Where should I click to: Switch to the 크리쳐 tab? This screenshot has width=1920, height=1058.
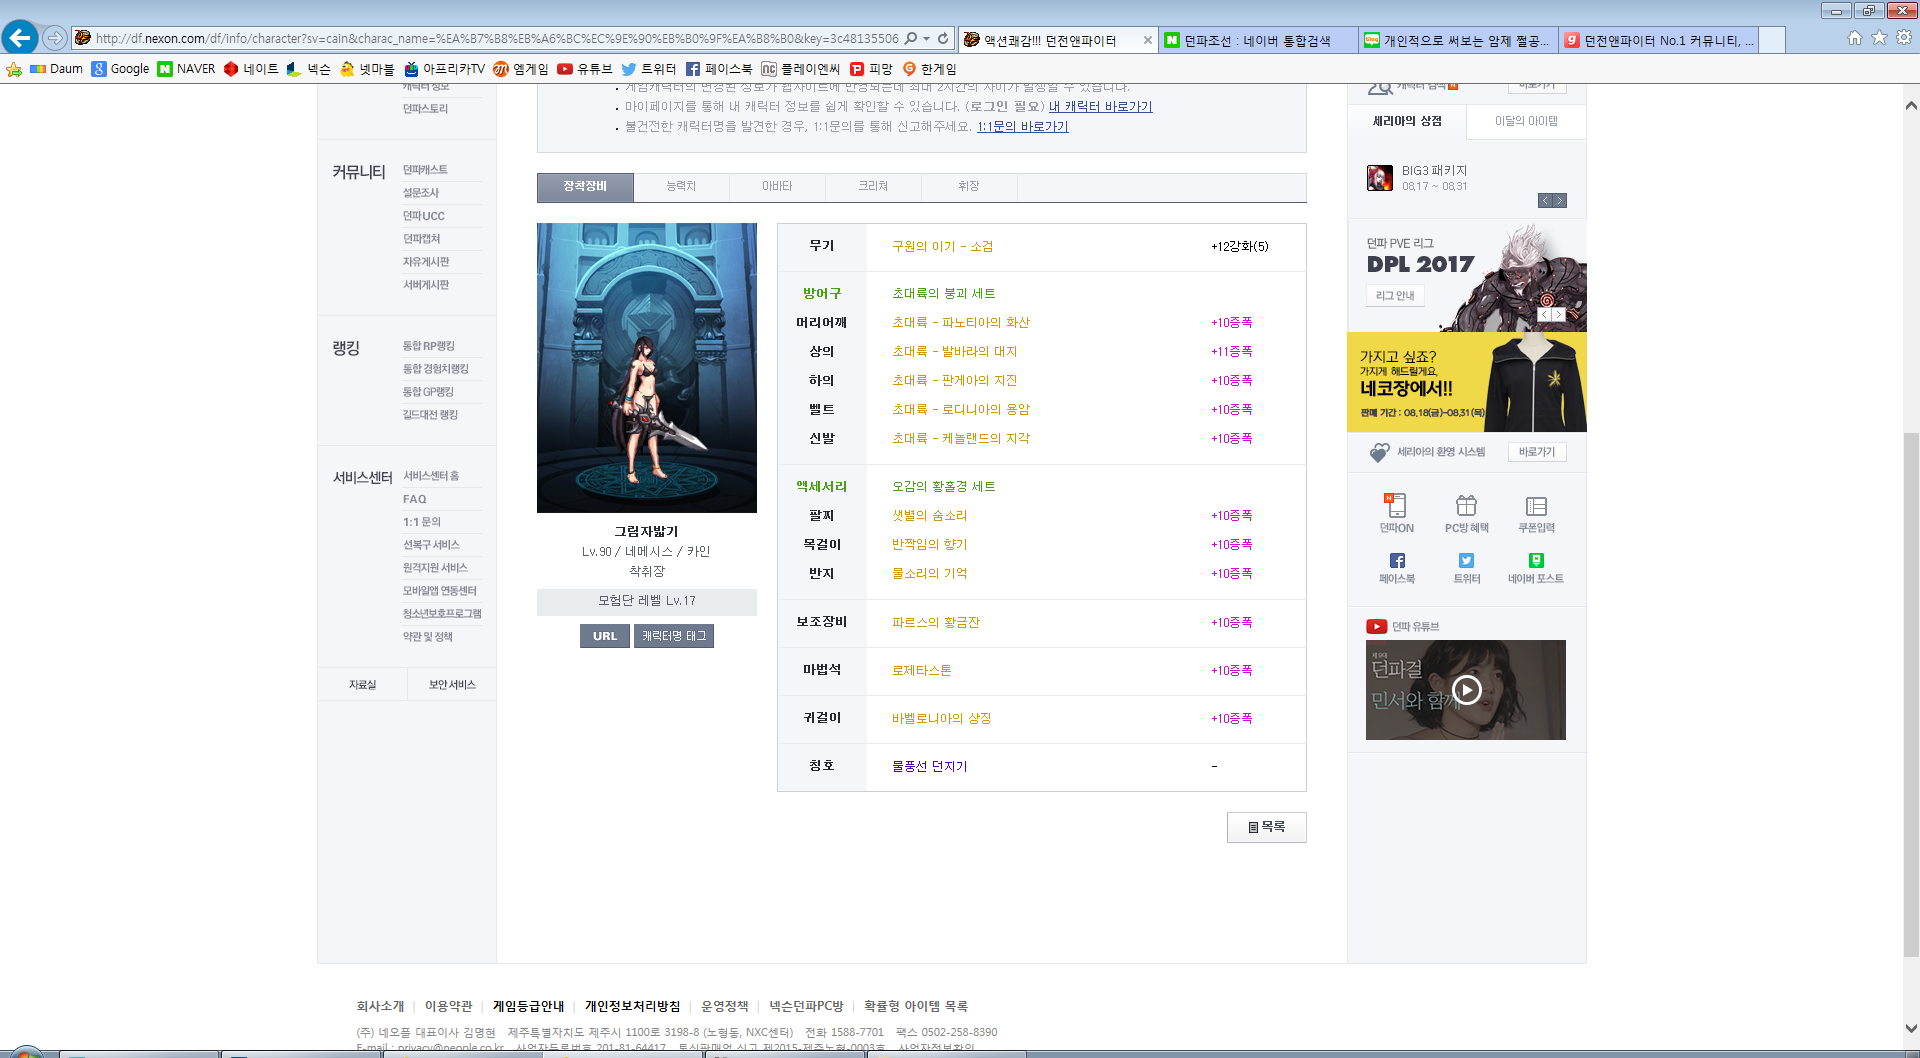click(x=873, y=187)
